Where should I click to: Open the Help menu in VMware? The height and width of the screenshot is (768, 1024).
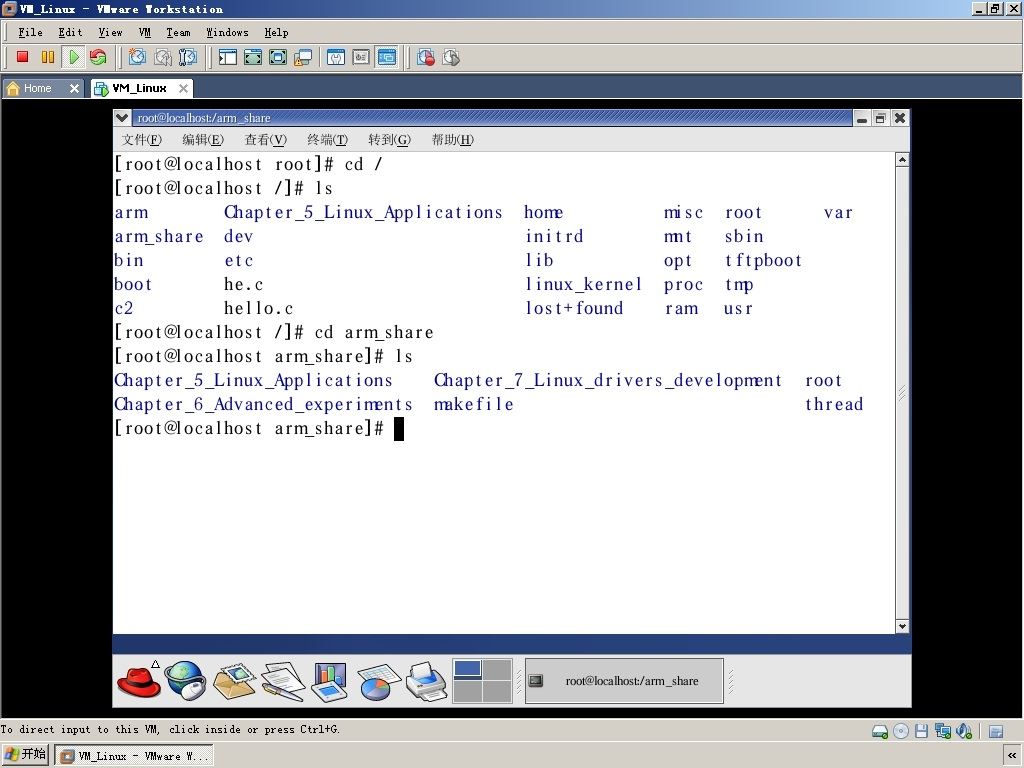[x=276, y=32]
